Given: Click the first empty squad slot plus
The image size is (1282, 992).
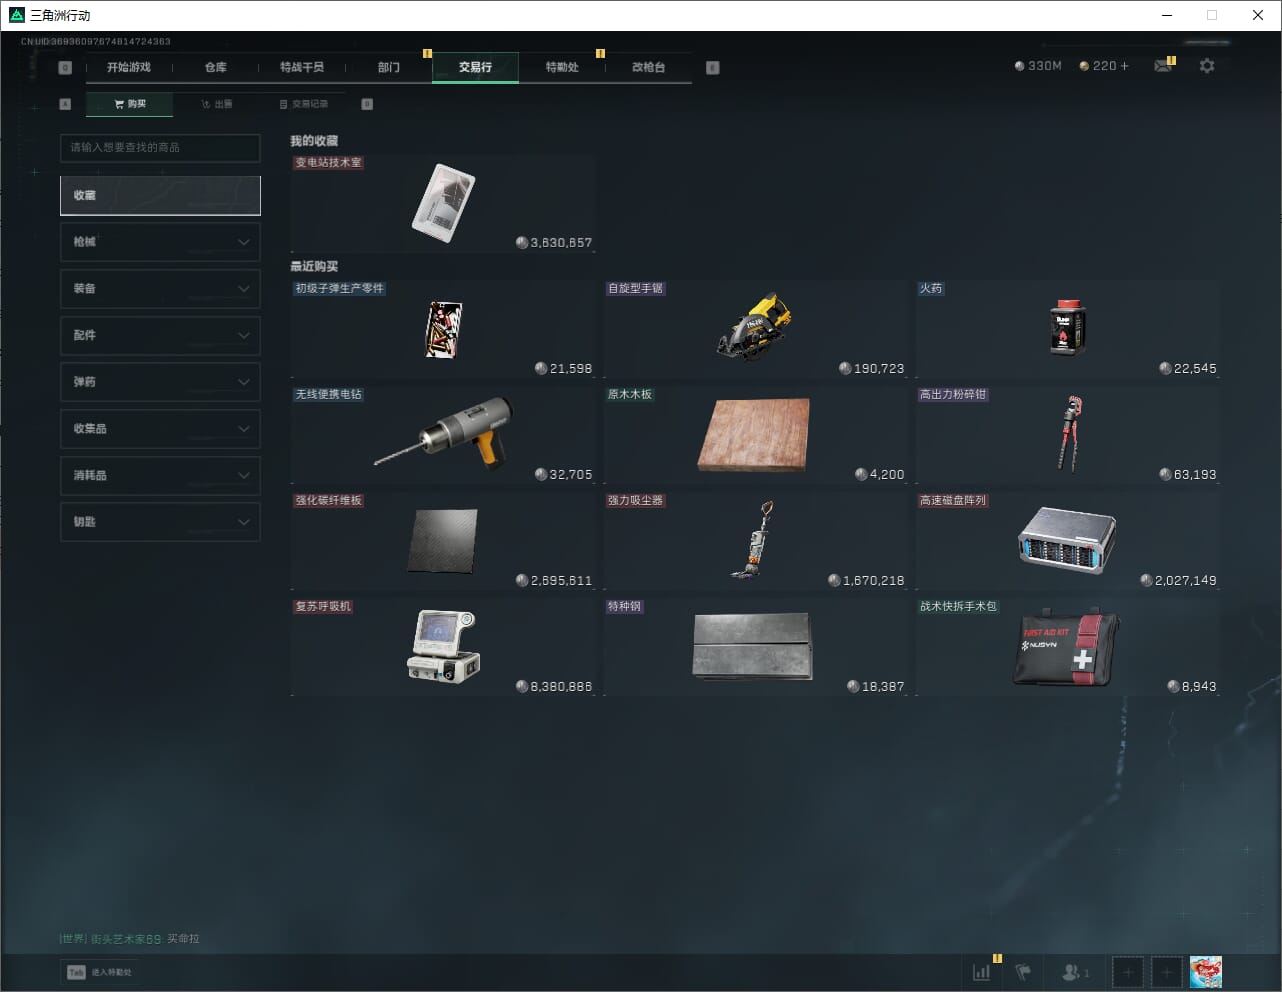Looking at the screenshot, I should click(1128, 972).
